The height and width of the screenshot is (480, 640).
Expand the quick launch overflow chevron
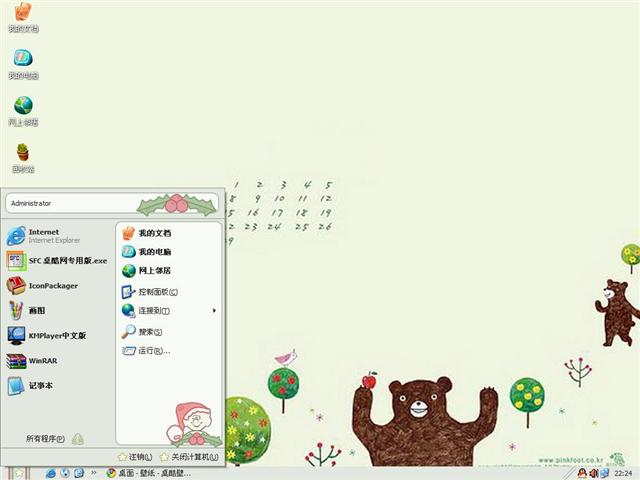click(93, 473)
